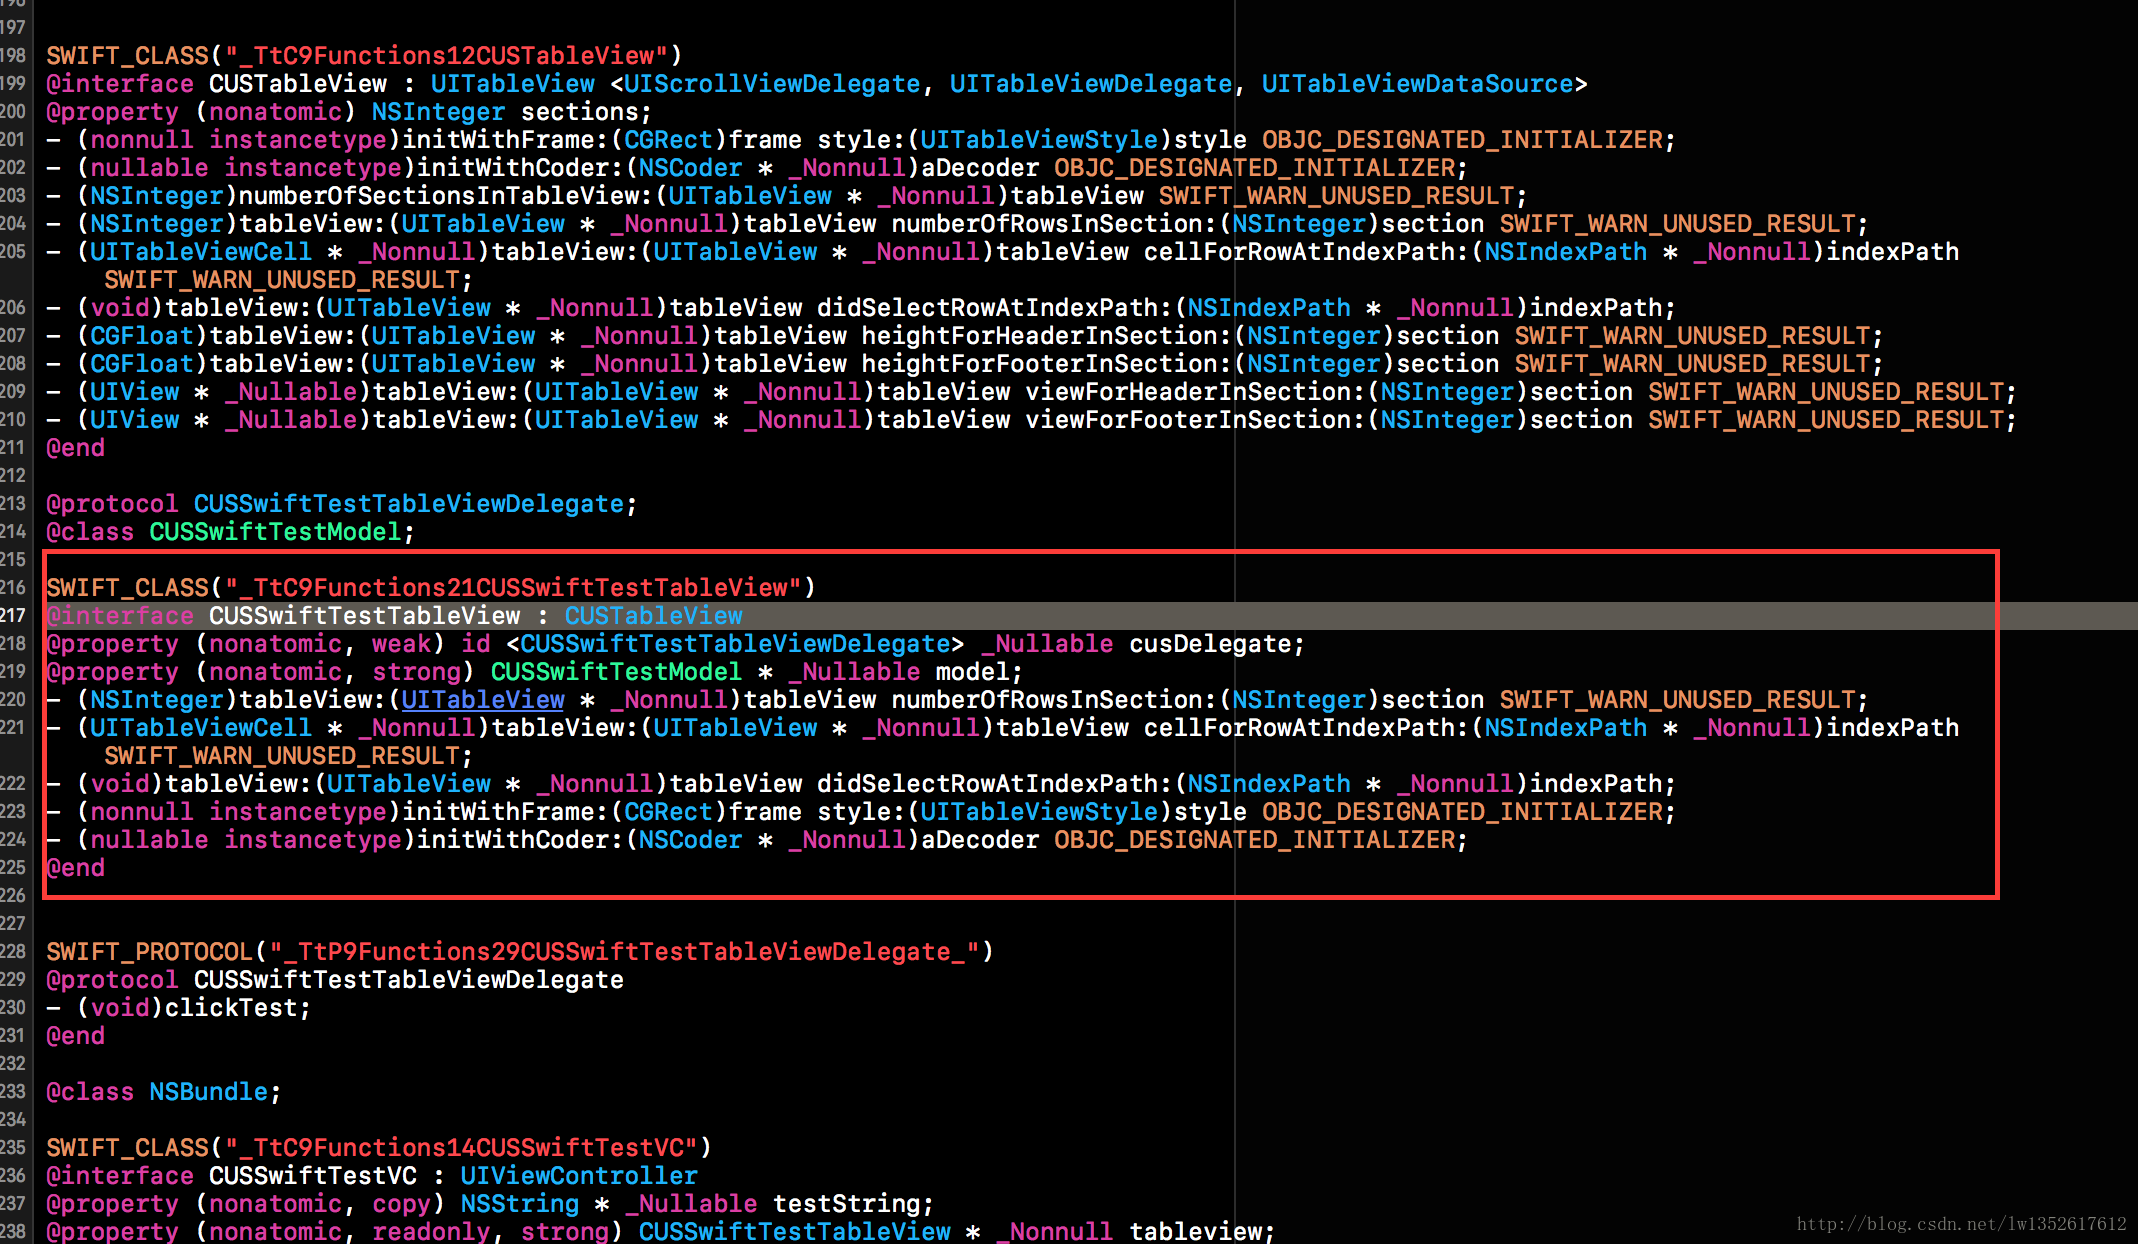Click the SWIFT_PROTOCOL macro on line 228
This screenshot has width=2138, height=1244.
pyautogui.click(x=149, y=952)
